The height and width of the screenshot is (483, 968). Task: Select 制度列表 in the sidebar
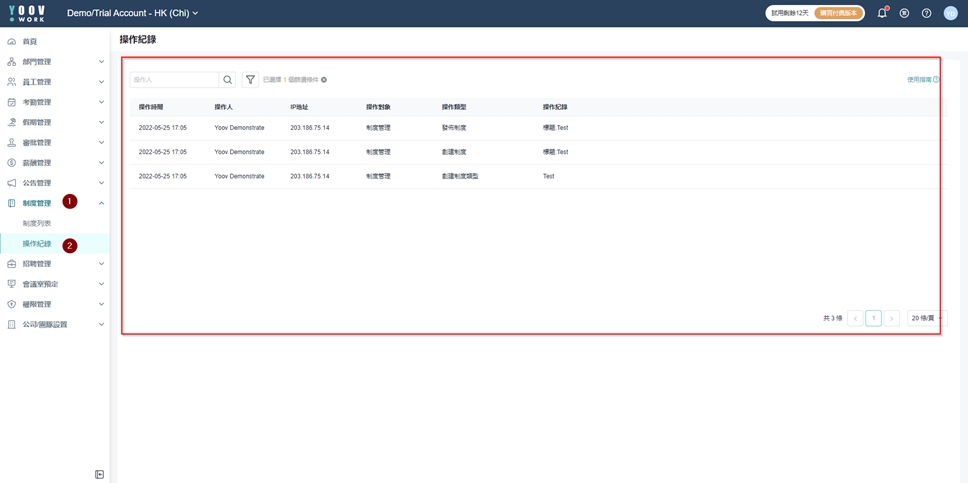[x=37, y=224]
